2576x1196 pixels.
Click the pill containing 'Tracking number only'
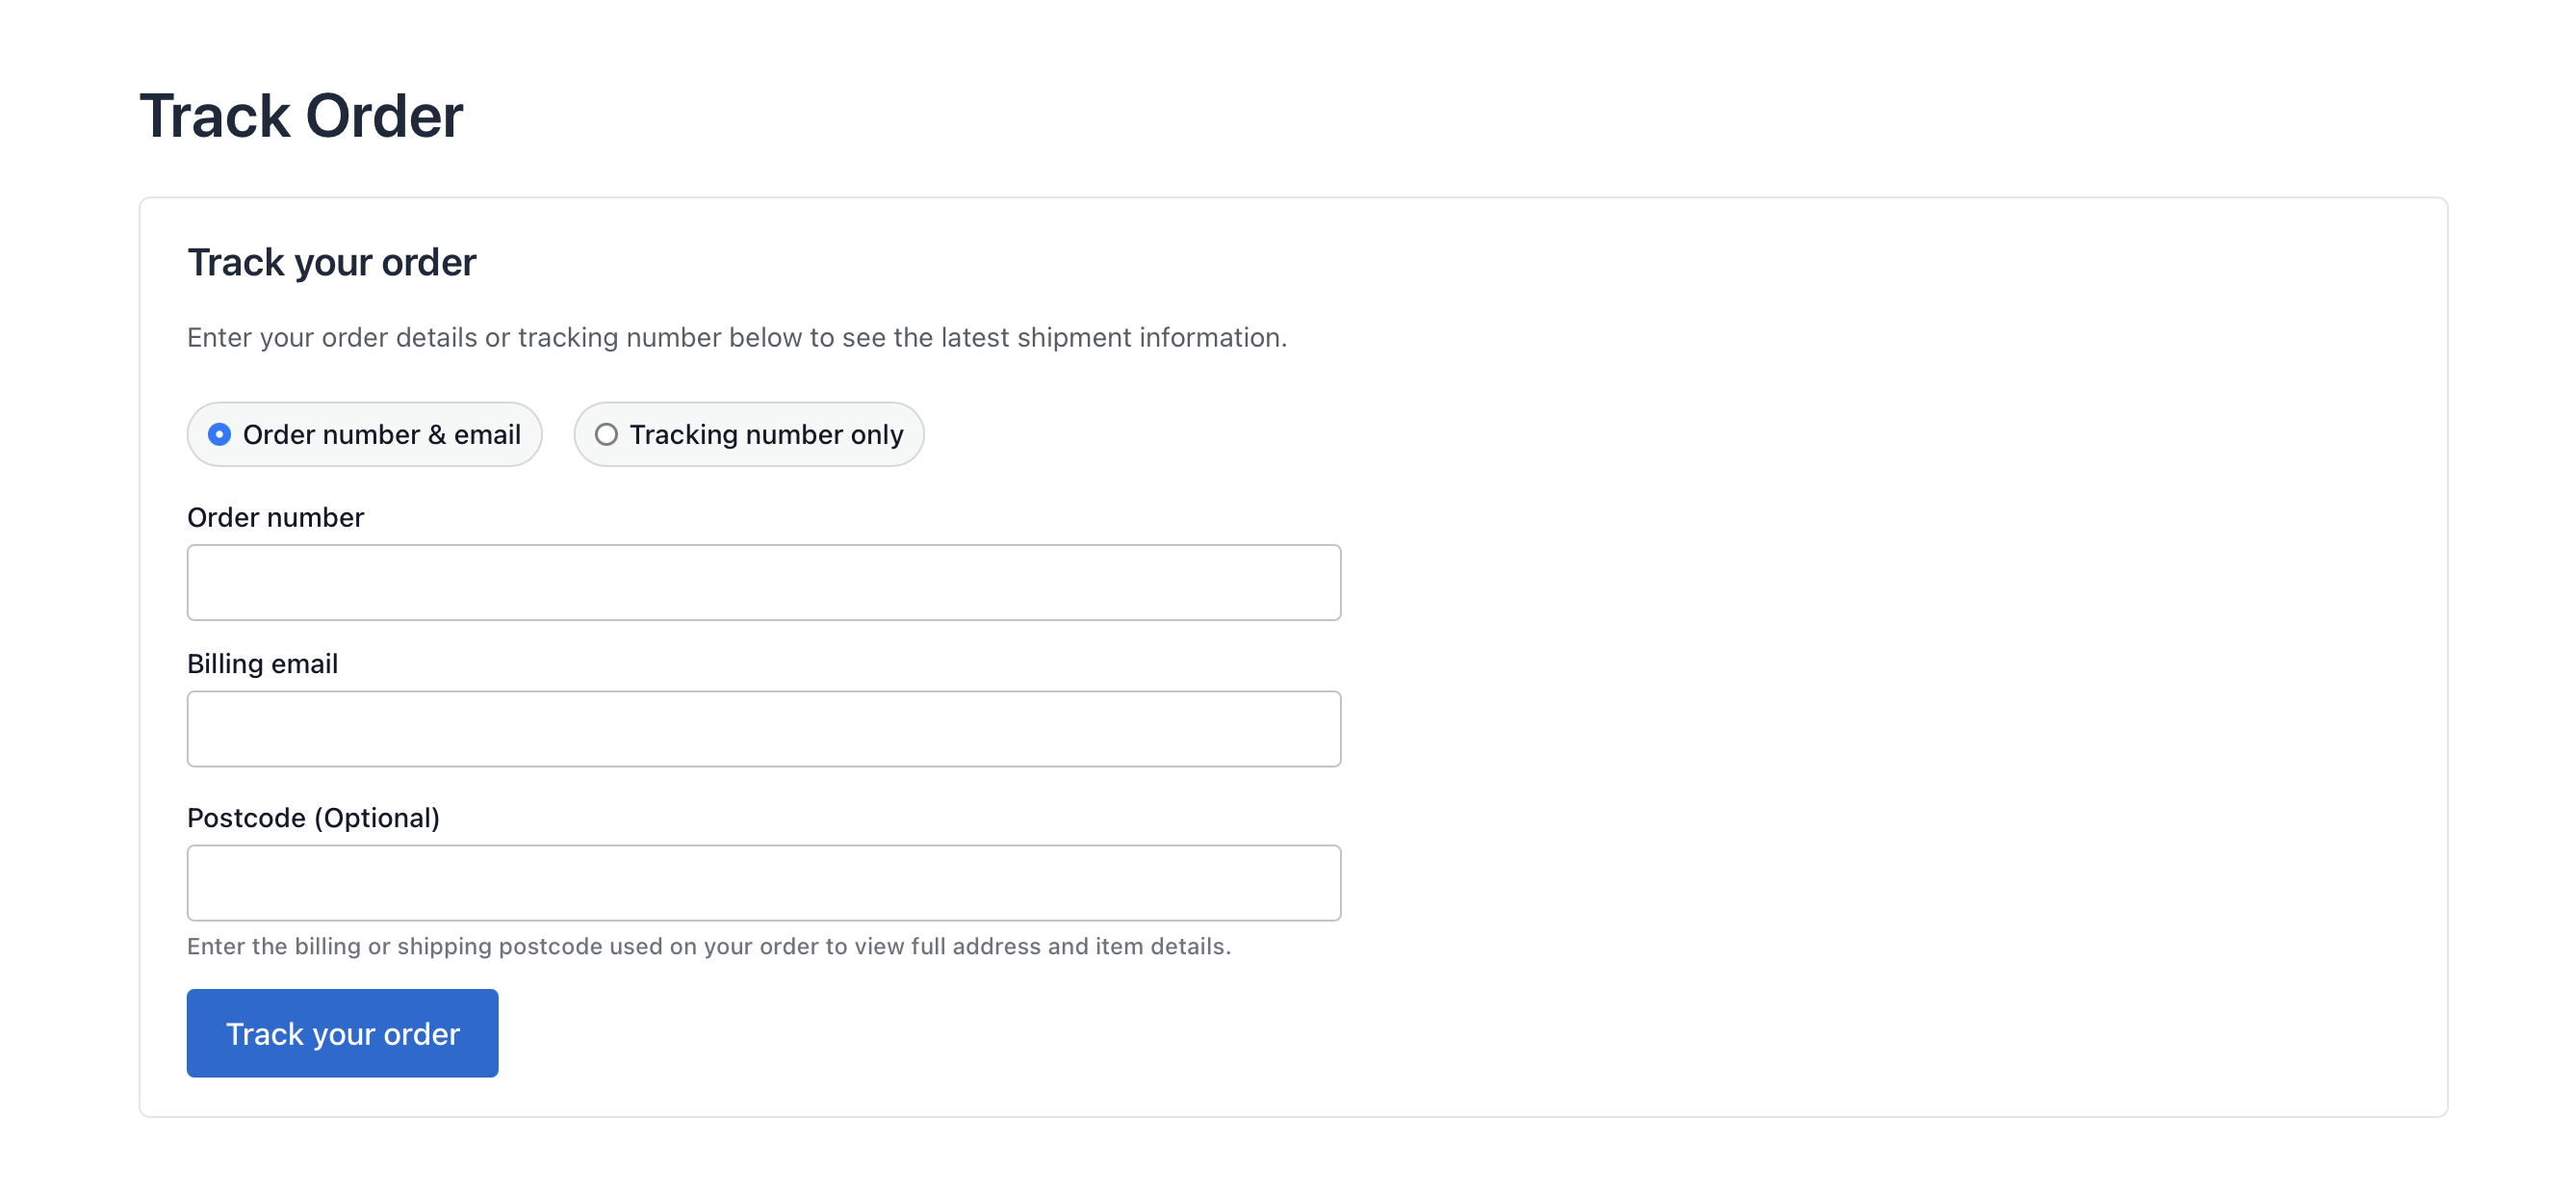click(748, 434)
